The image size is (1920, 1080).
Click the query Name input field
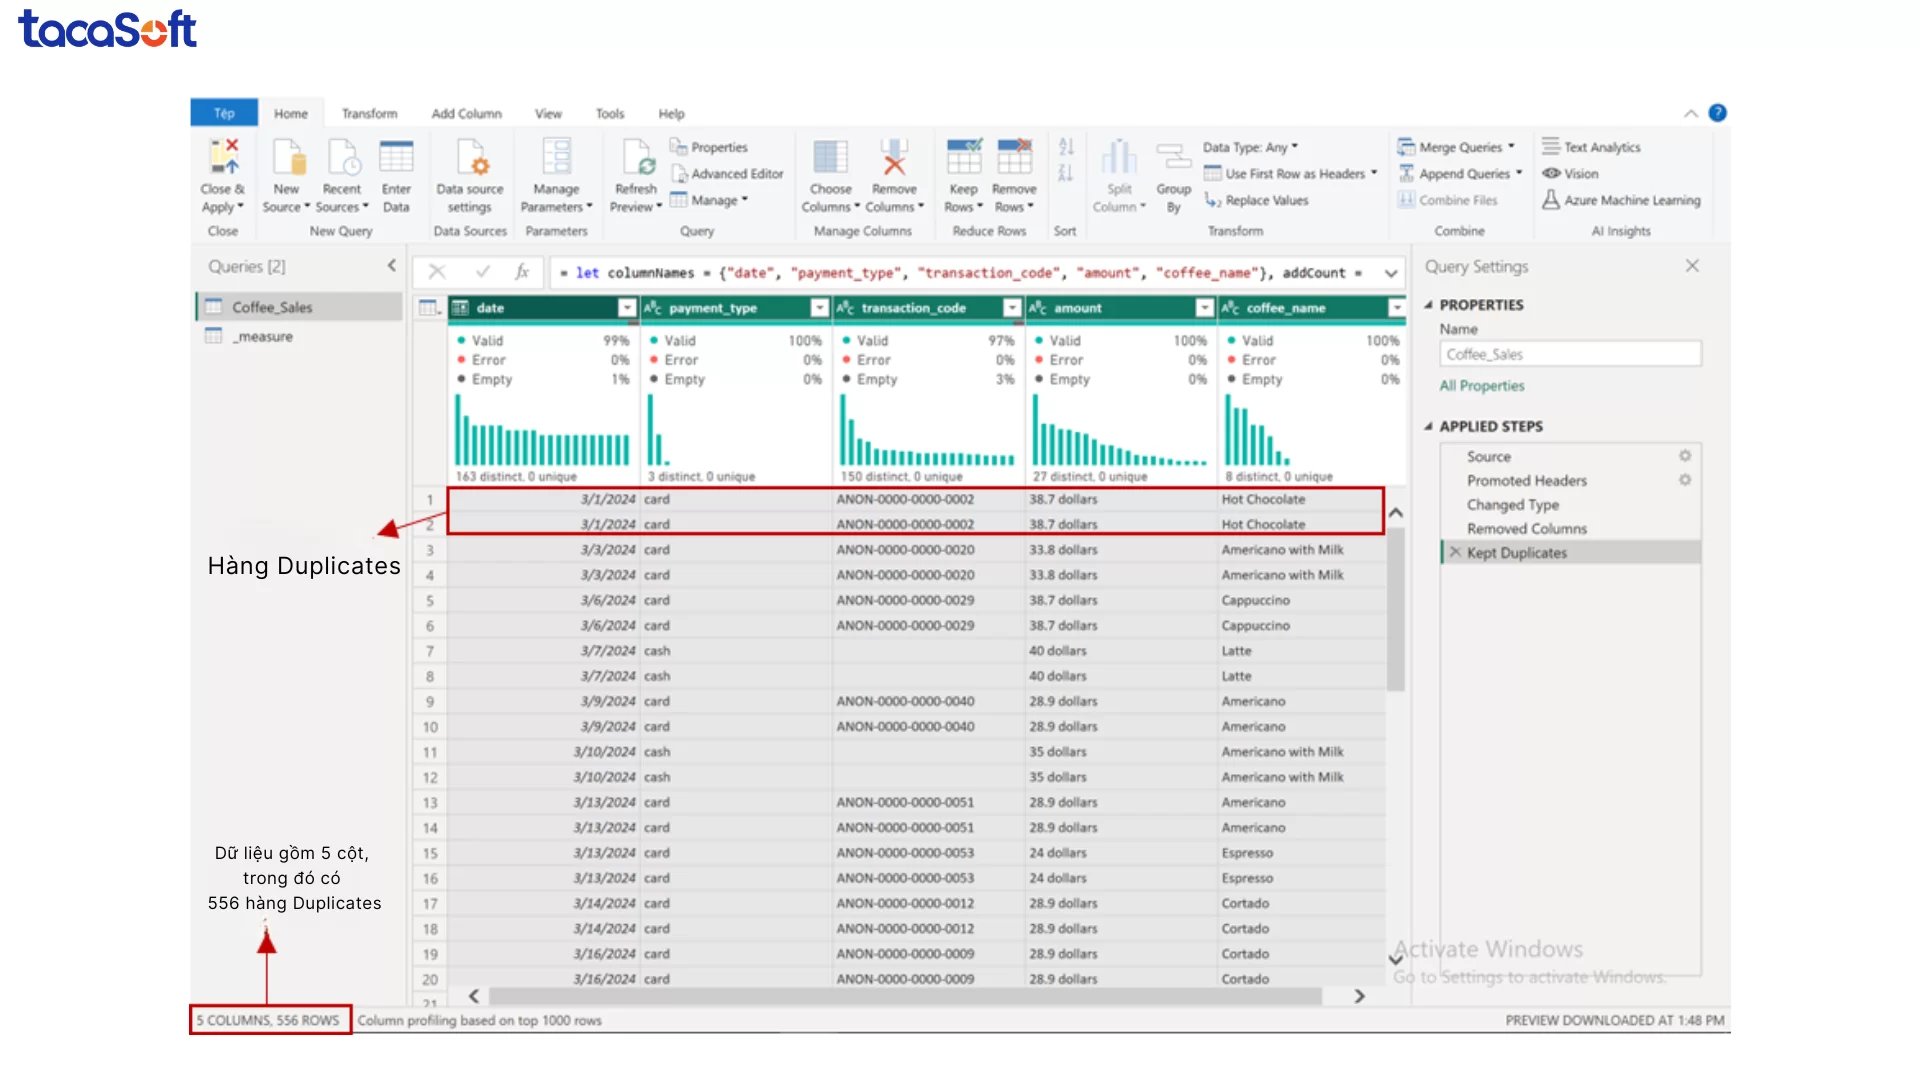pyautogui.click(x=1570, y=354)
